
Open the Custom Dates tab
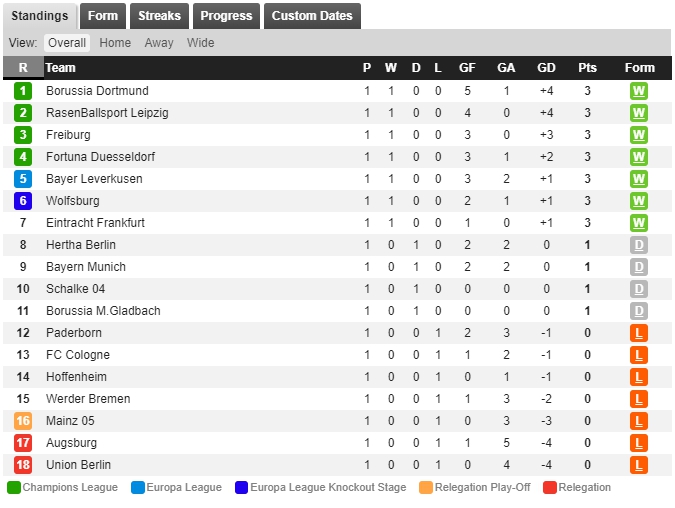coord(312,16)
